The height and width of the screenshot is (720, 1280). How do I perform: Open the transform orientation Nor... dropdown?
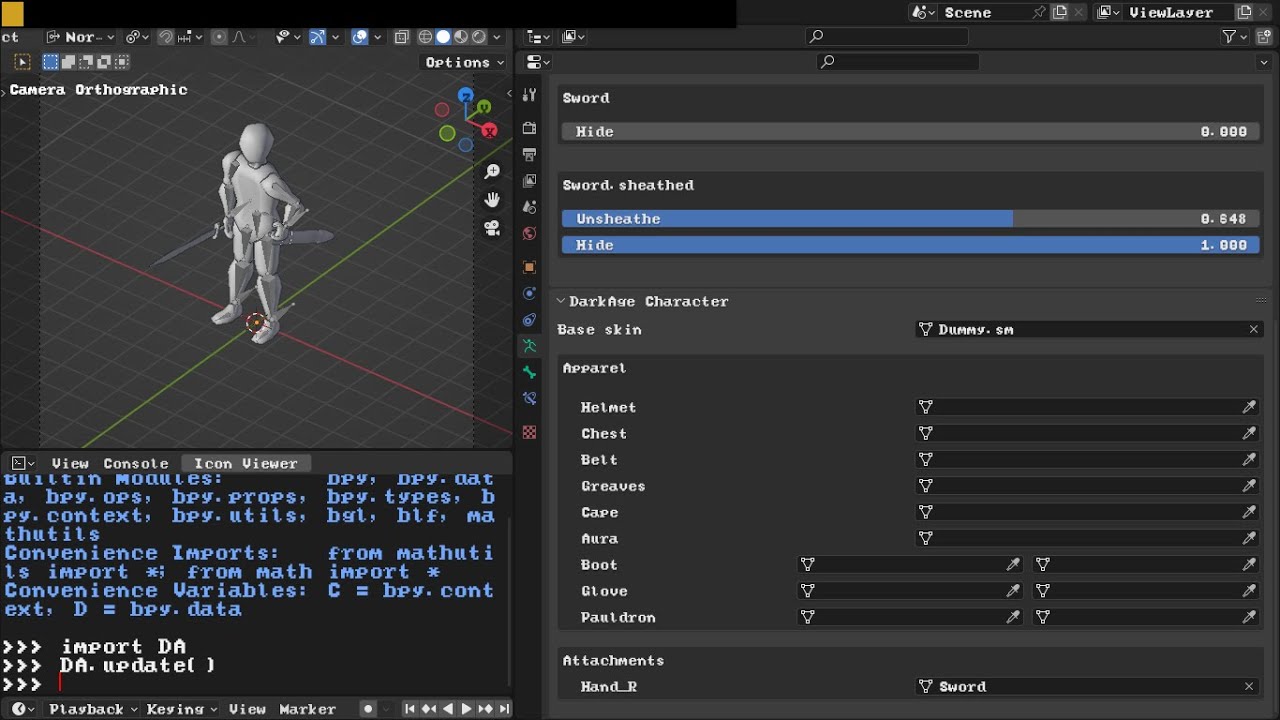pos(82,37)
